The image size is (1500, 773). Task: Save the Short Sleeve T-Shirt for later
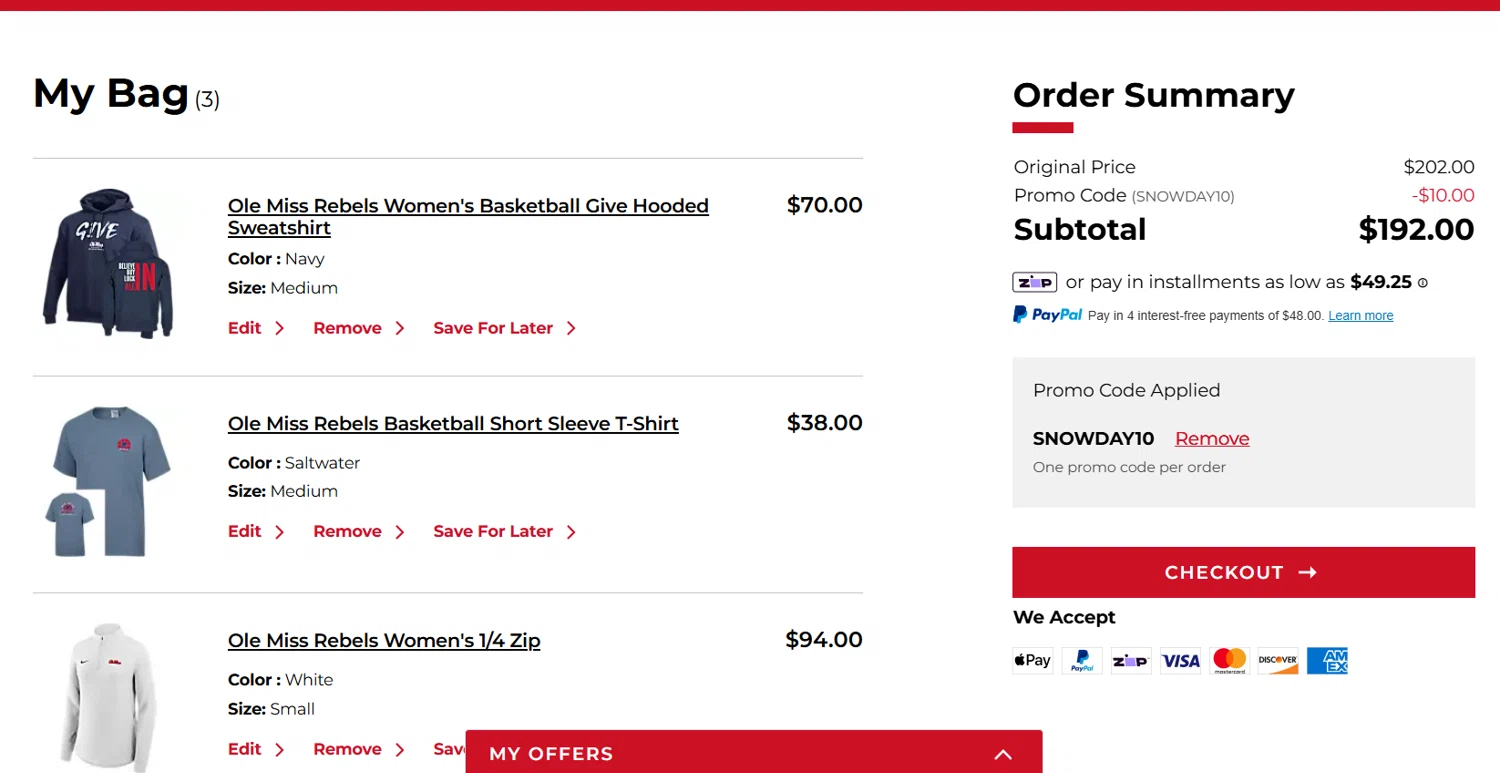[493, 532]
